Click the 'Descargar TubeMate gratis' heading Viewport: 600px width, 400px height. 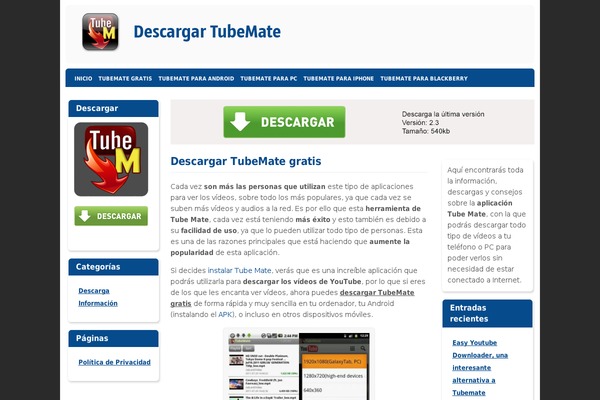point(246,161)
